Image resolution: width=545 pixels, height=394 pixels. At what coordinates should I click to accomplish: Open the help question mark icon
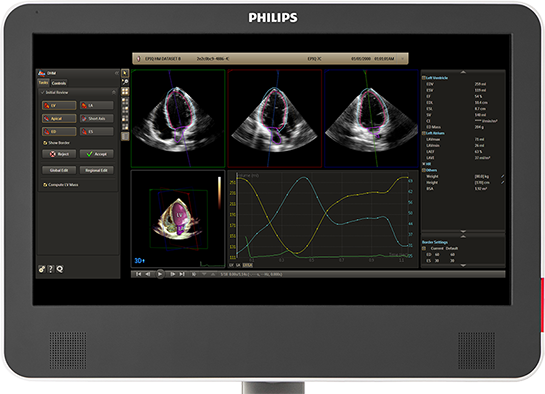(51, 269)
